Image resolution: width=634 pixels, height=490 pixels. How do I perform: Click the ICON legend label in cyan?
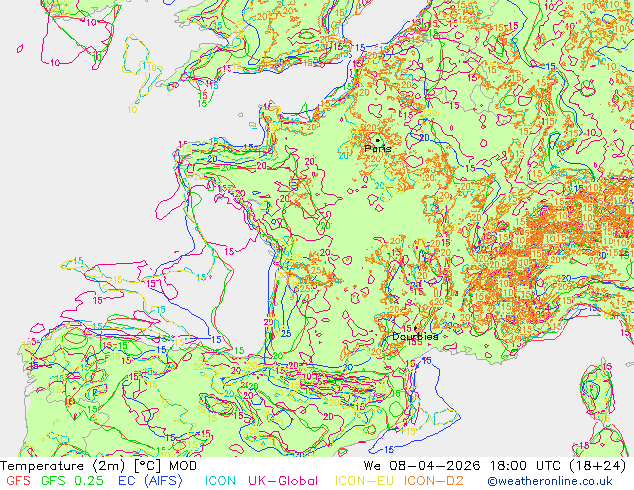point(220,481)
